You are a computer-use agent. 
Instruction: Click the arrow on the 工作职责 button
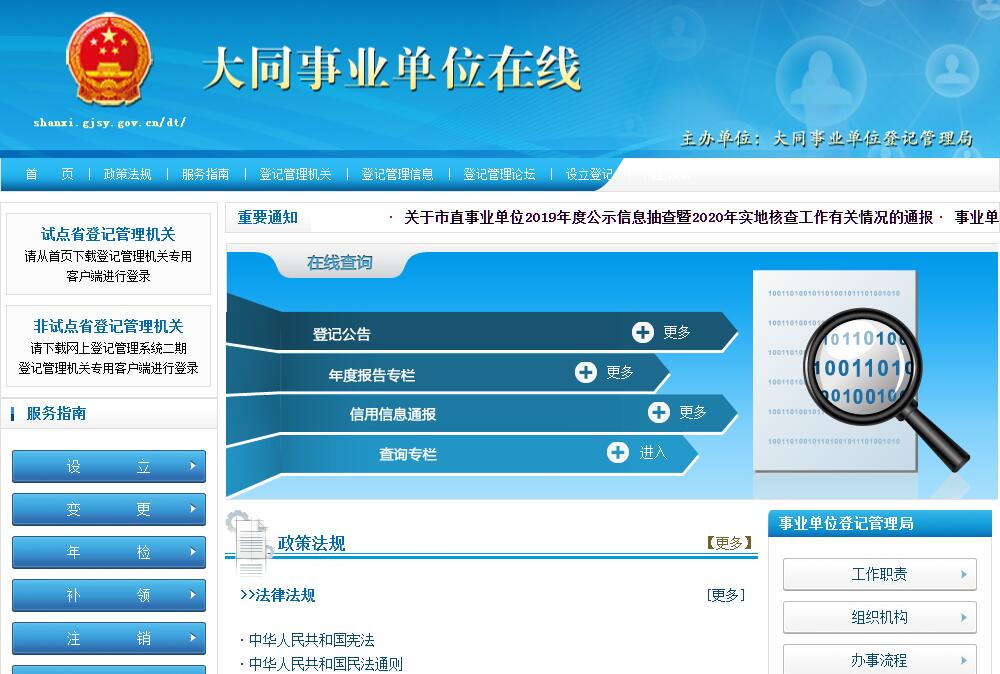click(x=964, y=575)
